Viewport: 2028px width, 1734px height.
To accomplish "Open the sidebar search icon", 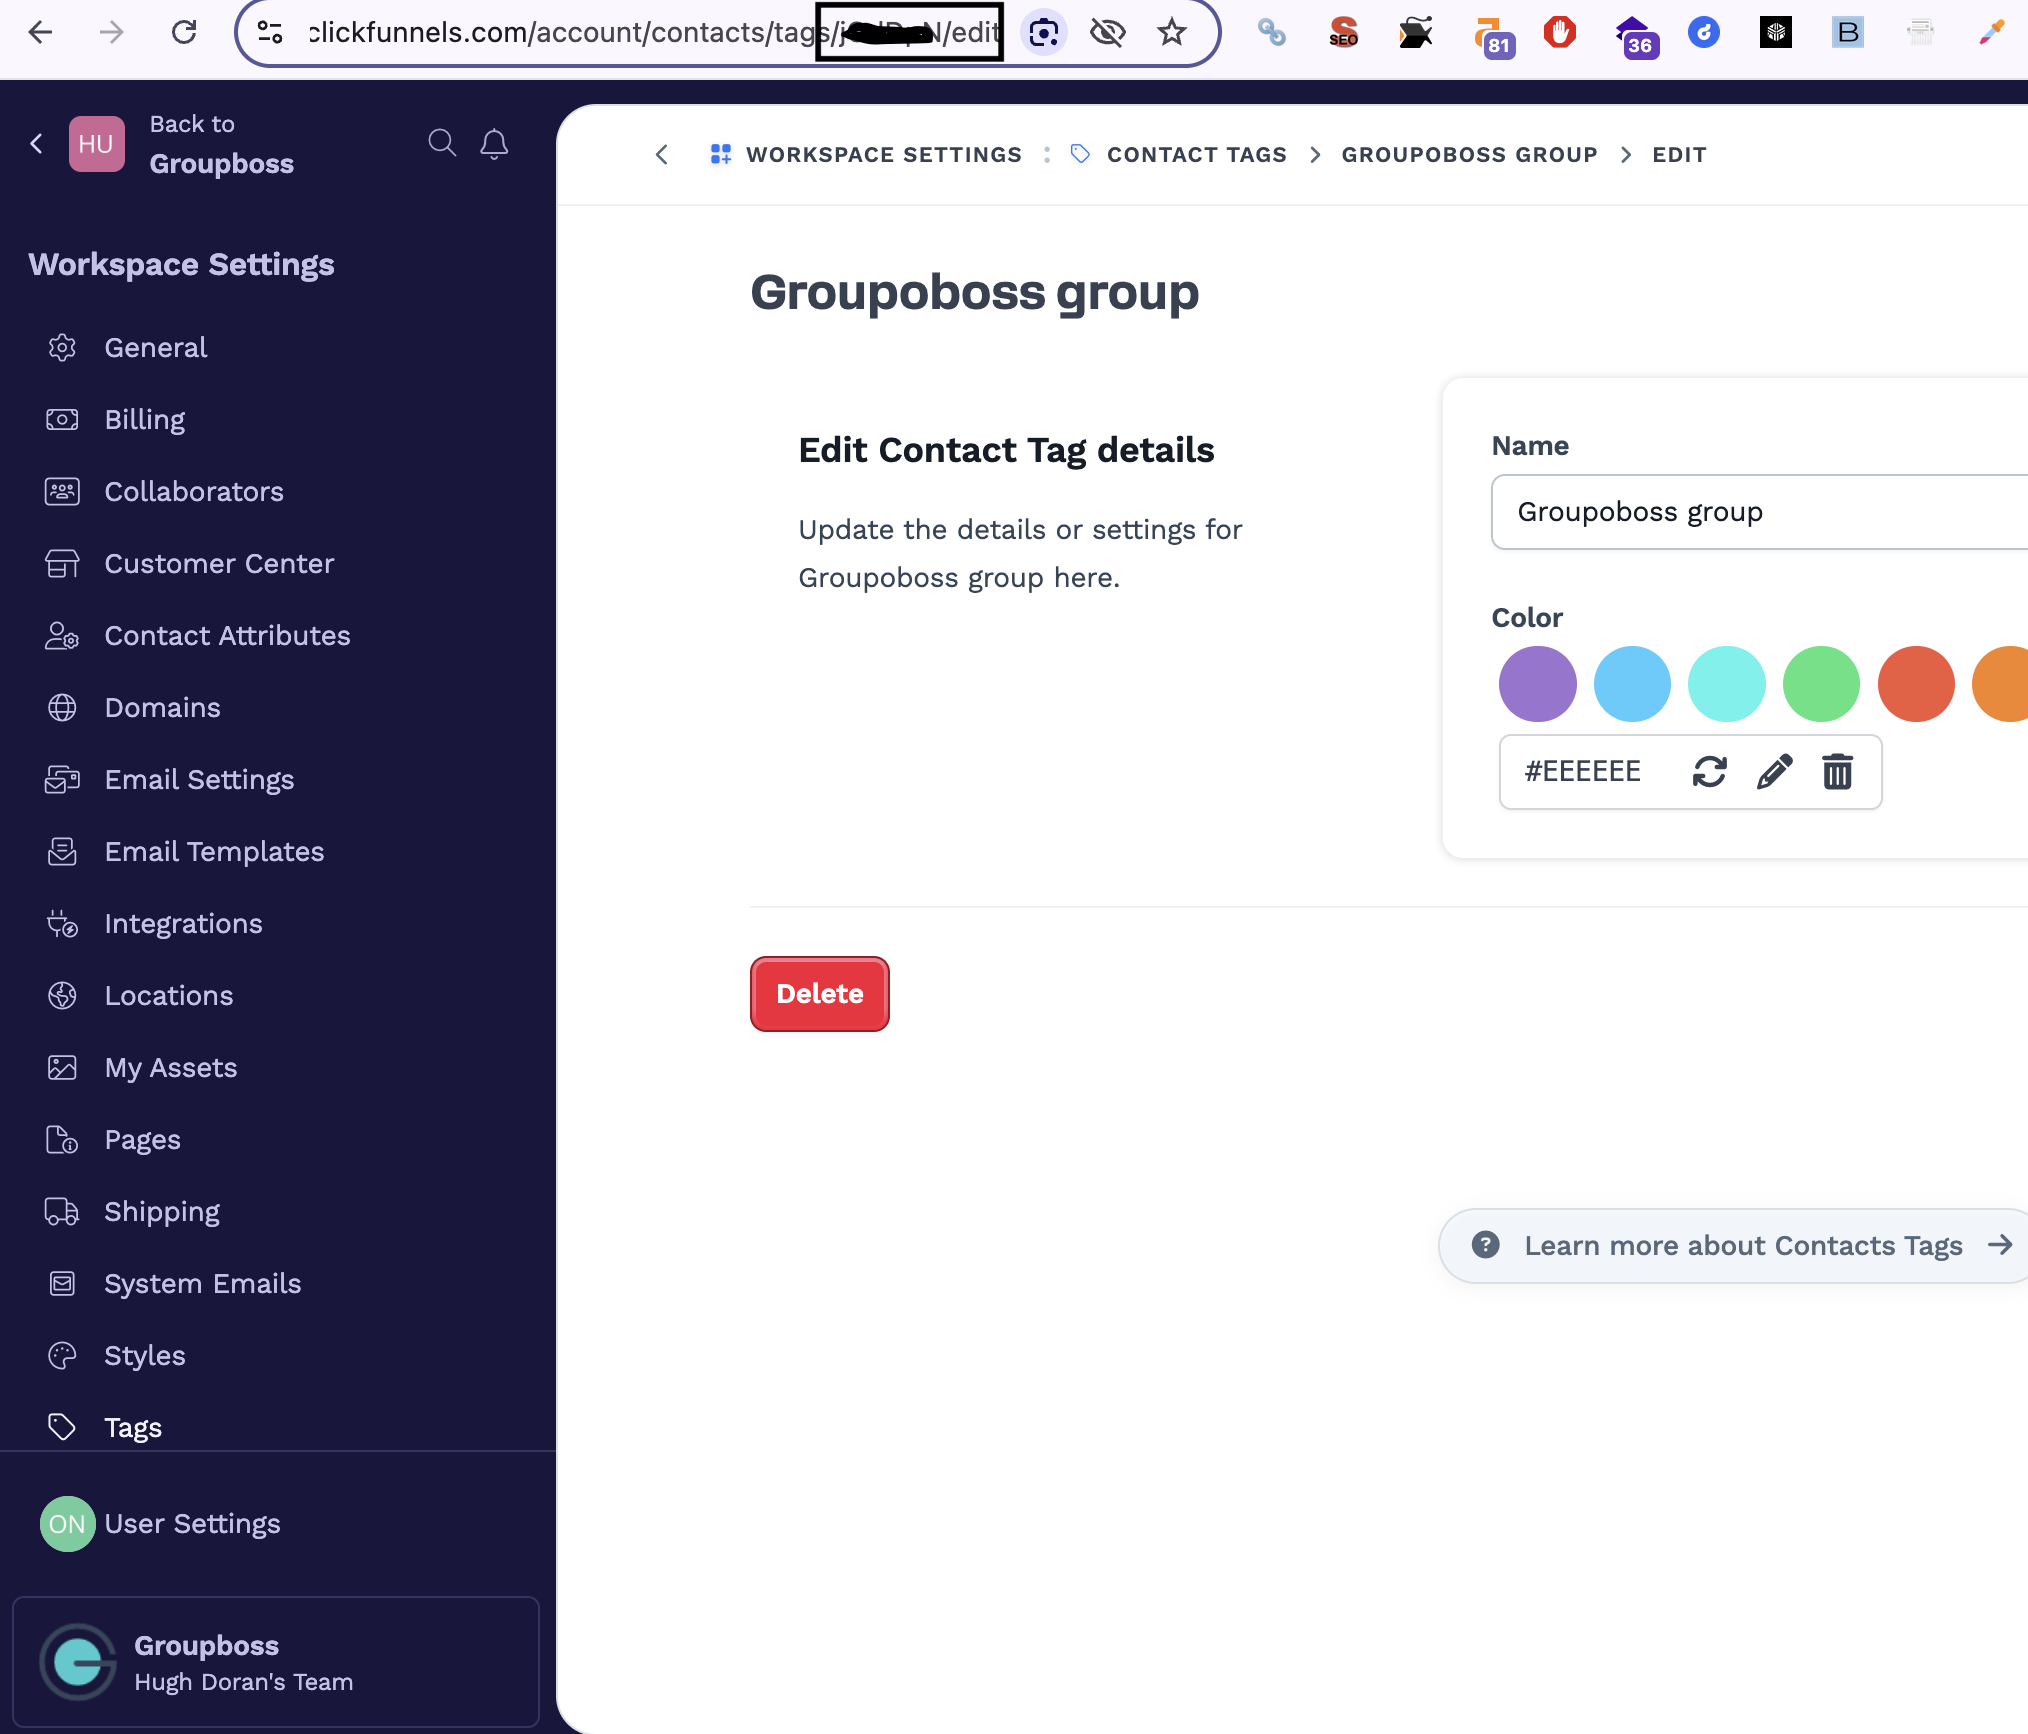I will pyautogui.click(x=442, y=143).
